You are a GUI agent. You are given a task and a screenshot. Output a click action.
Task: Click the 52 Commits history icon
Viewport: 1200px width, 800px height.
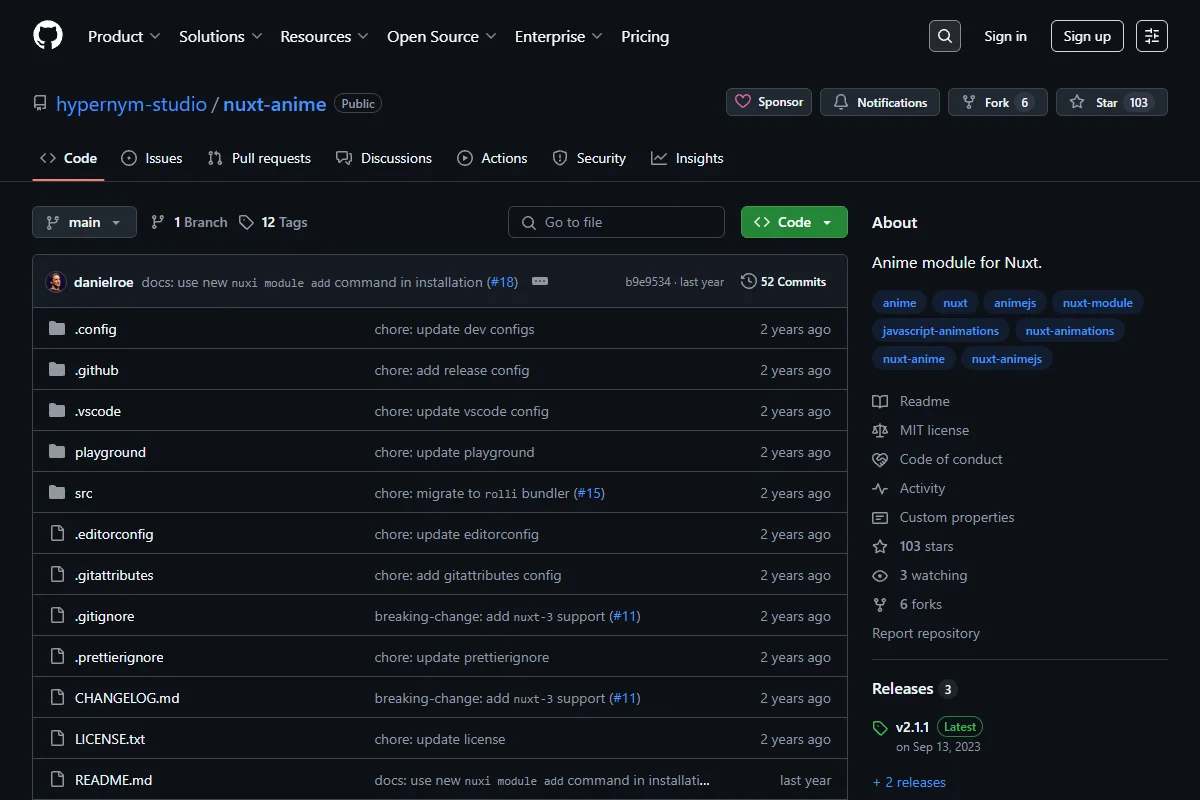pos(748,282)
